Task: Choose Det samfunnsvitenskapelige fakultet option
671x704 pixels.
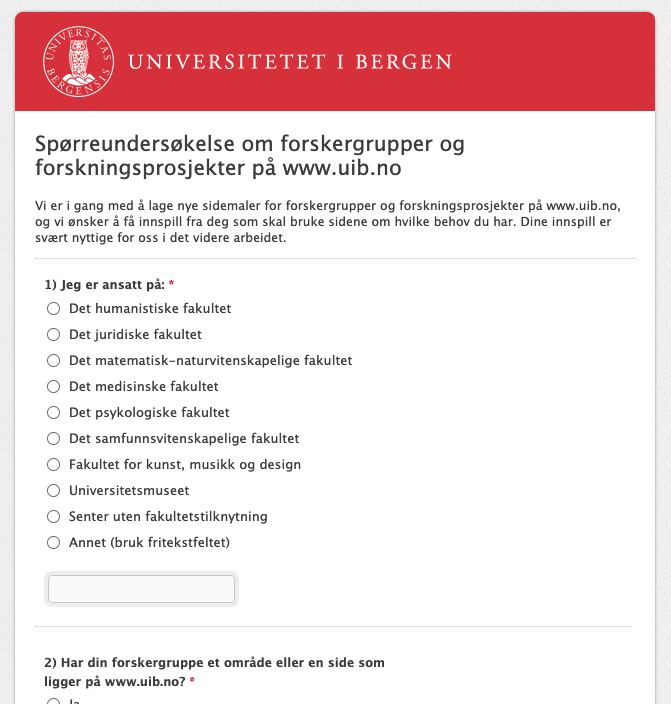Action: click(x=54, y=438)
